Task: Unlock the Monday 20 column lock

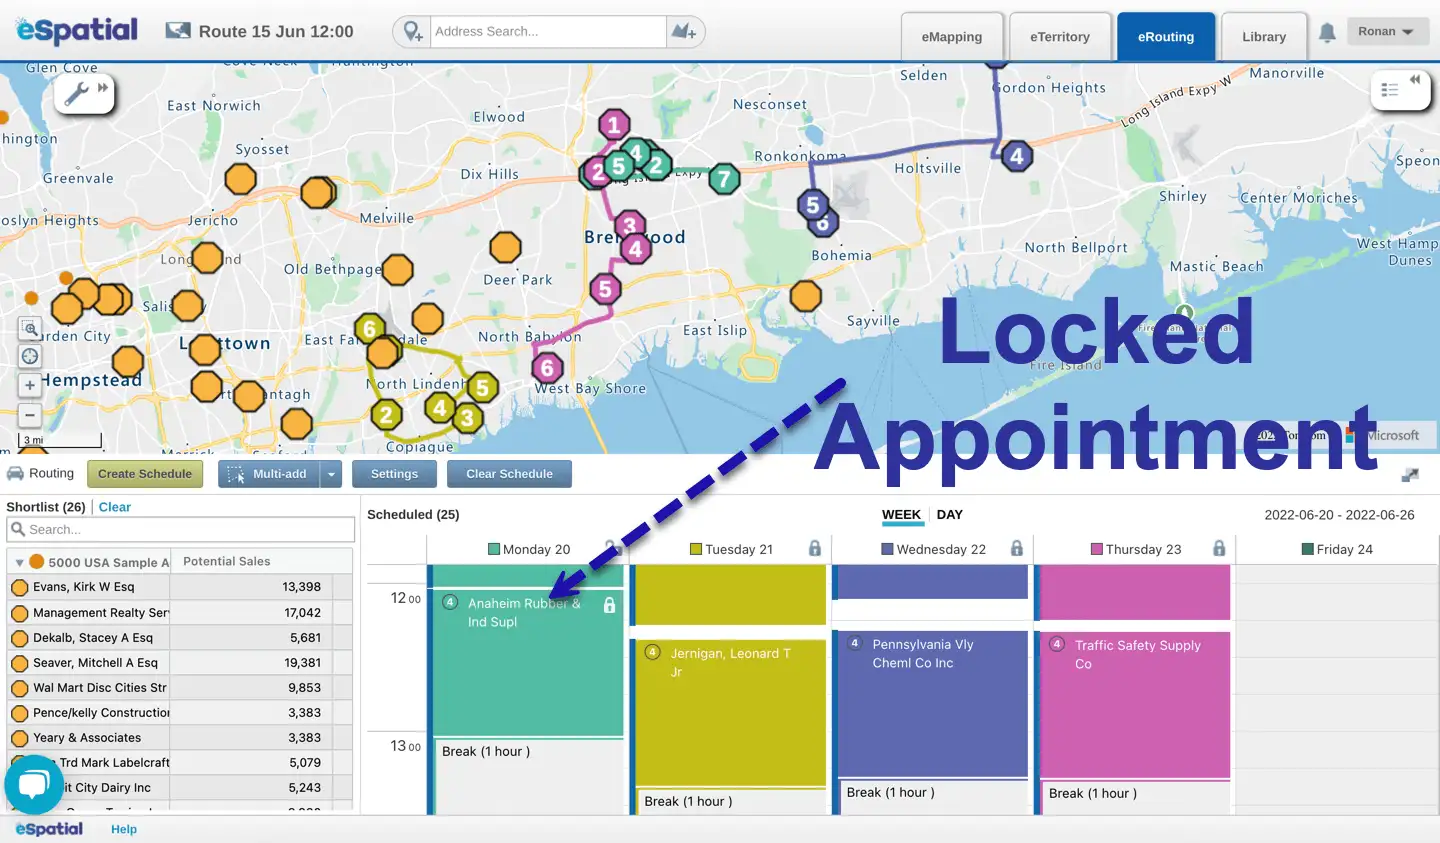Action: pyautogui.click(x=610, y=549)
